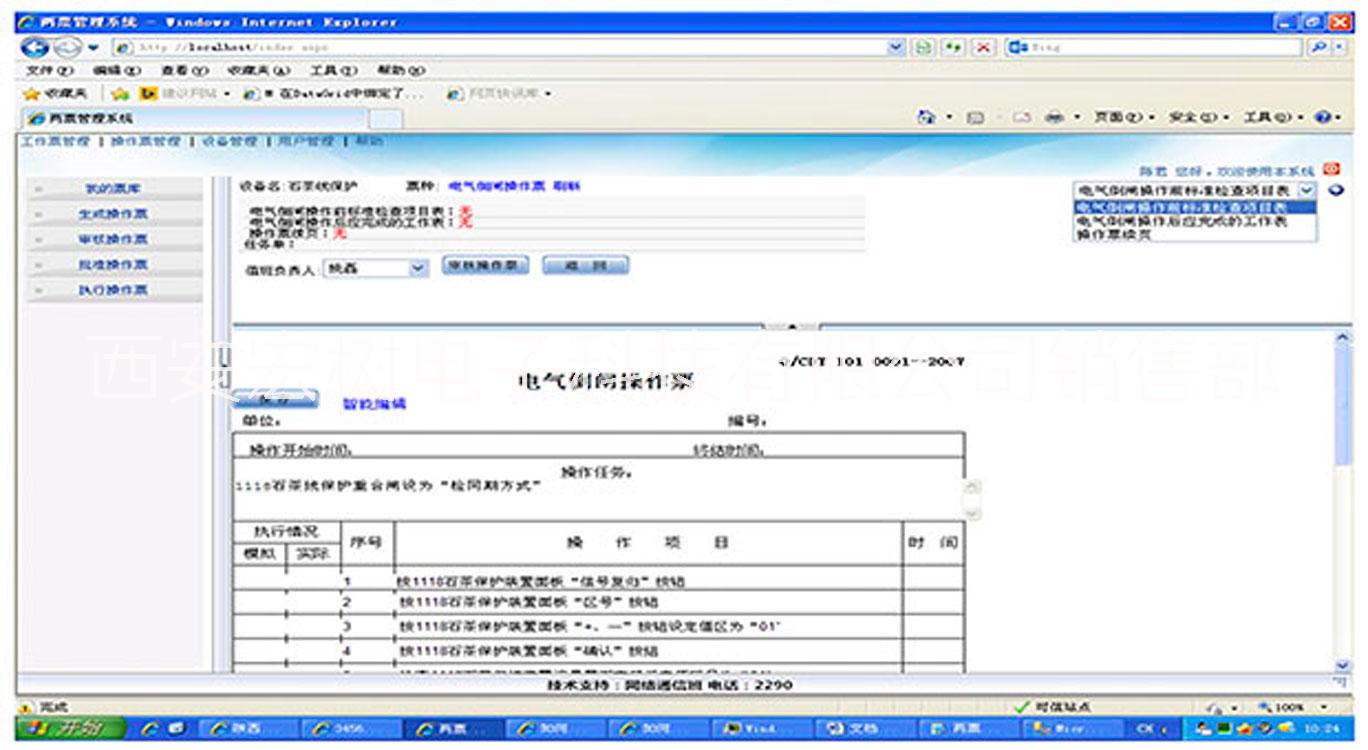Image resolution: width=1368 pixels, height=750 pixels.
Task: Open the 工具 menu in the menu bar
Action: (333, 71)
